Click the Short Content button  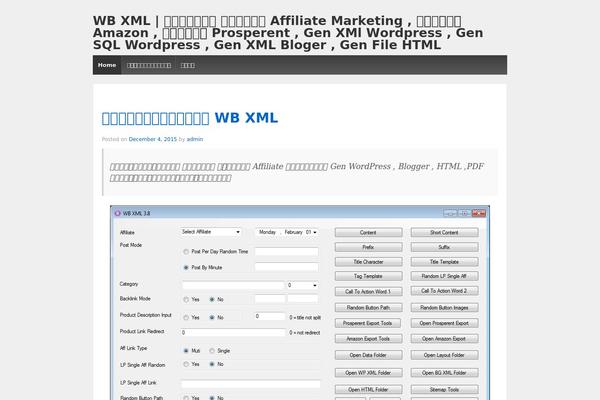444,232
